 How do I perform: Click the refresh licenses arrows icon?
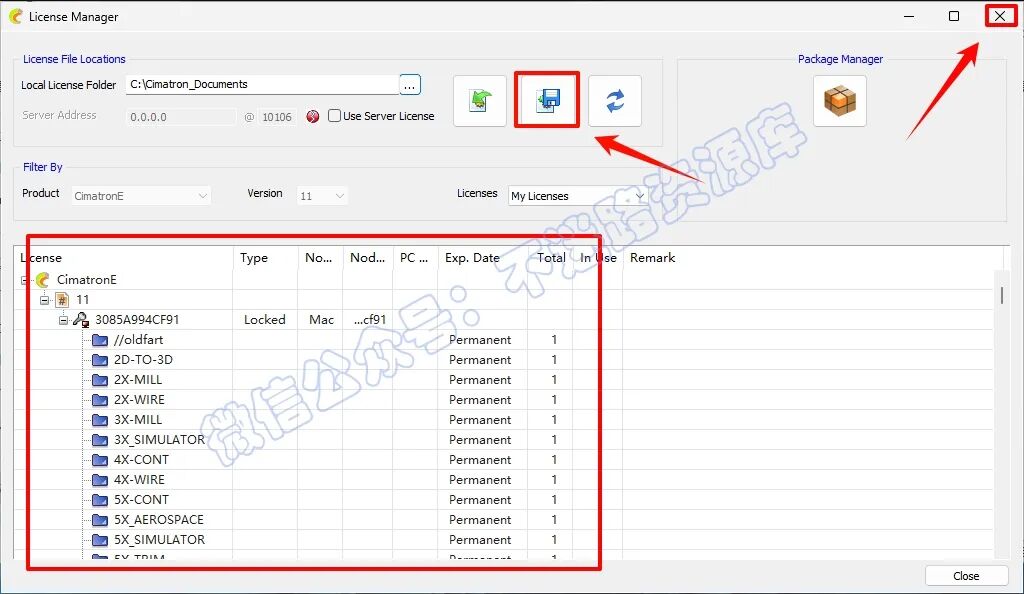(615, 101)
